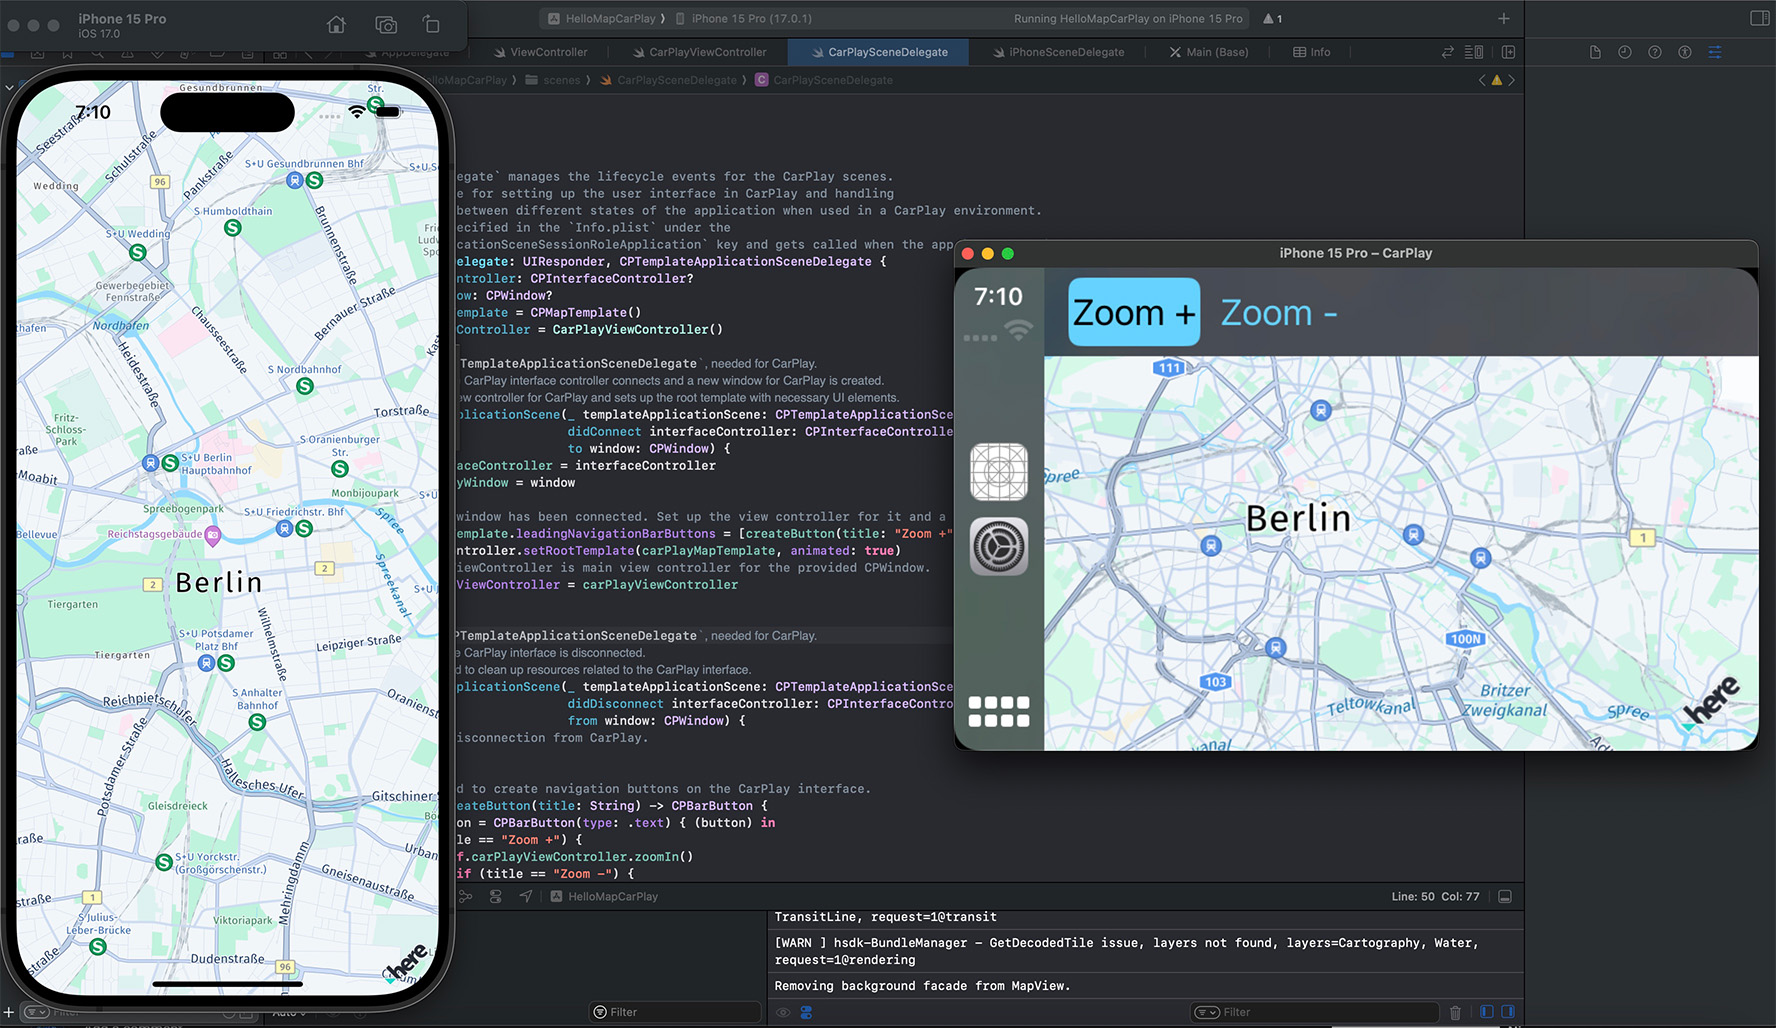
Task: Click the "Line: 50 Col: 77" indicator
Action: coord(1435,897)
